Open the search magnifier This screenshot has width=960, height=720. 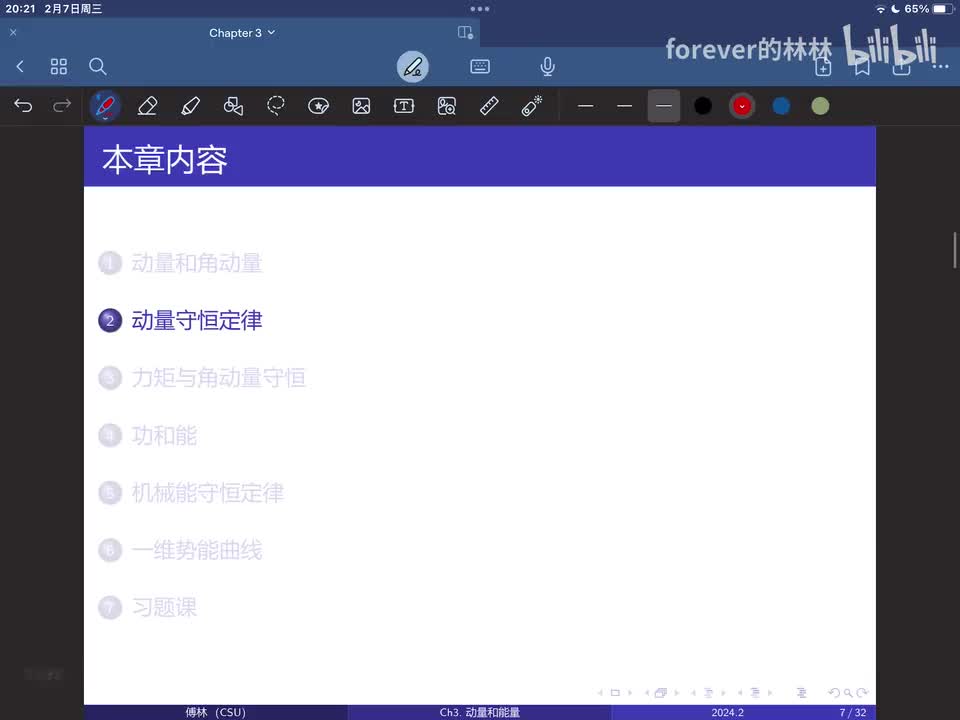(x=97, y=66)
